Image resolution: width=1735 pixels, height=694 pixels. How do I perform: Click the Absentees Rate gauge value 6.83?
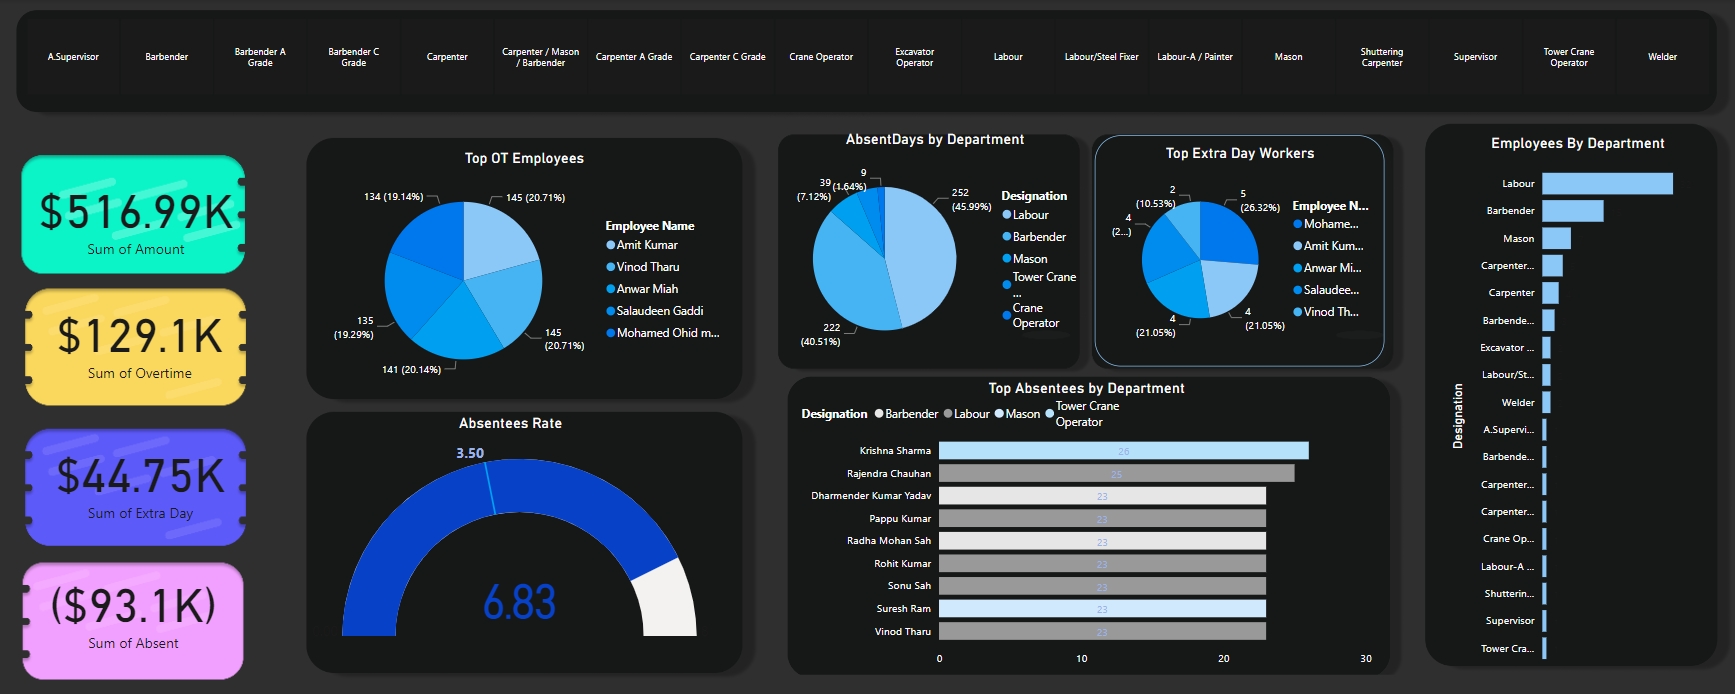click(519, 602)
